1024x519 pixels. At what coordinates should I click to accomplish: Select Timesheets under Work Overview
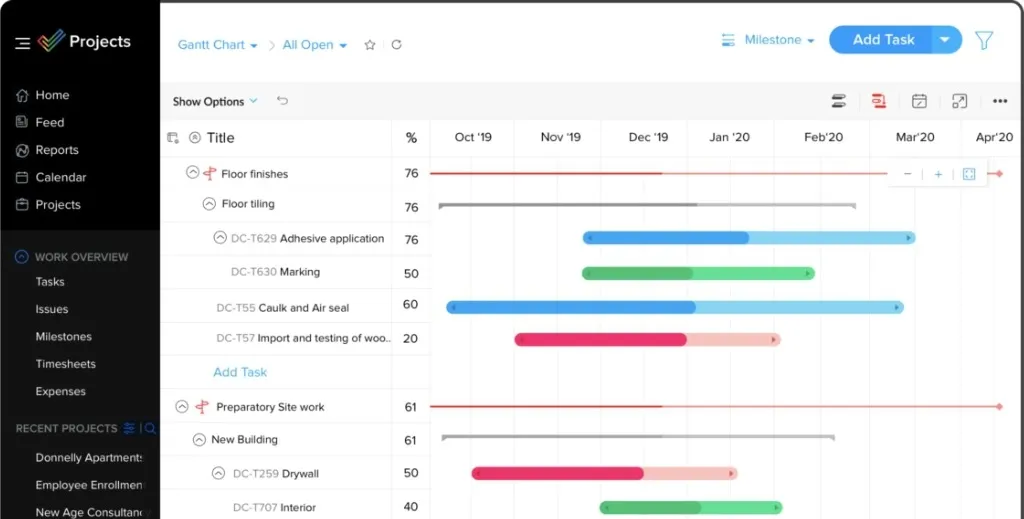[65, 364]
